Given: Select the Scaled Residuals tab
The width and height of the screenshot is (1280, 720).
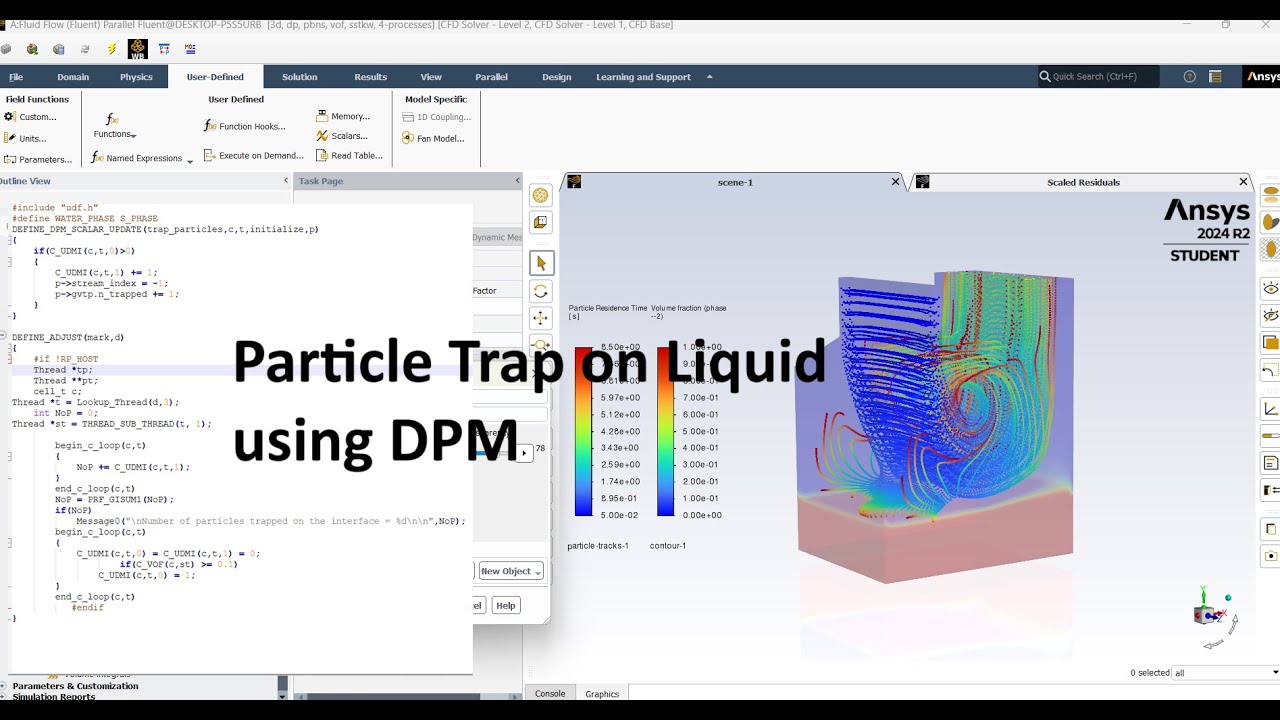Looking at the screenshot, I should click(1083, 182).
